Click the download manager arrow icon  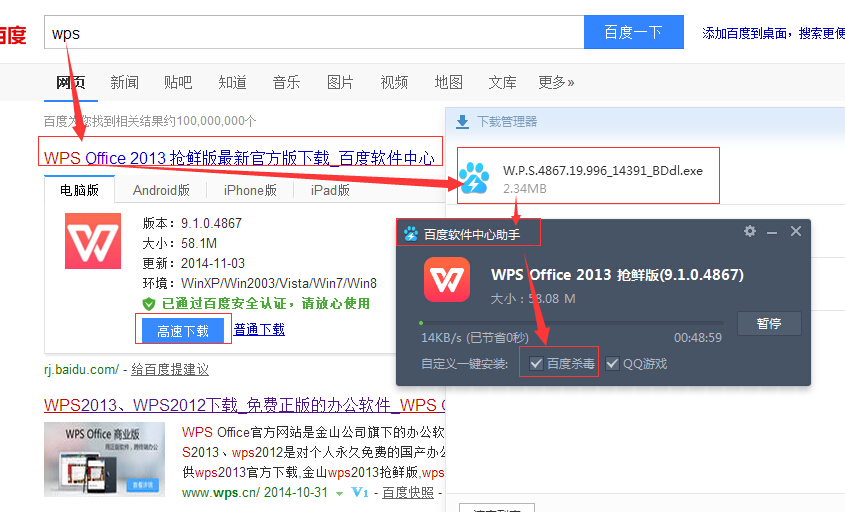(x=462, y=122)
